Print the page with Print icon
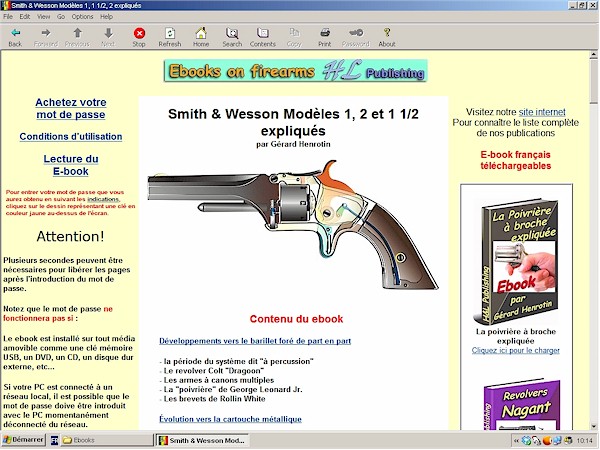This screenshot has height=450, width=600. coord(325,33)
